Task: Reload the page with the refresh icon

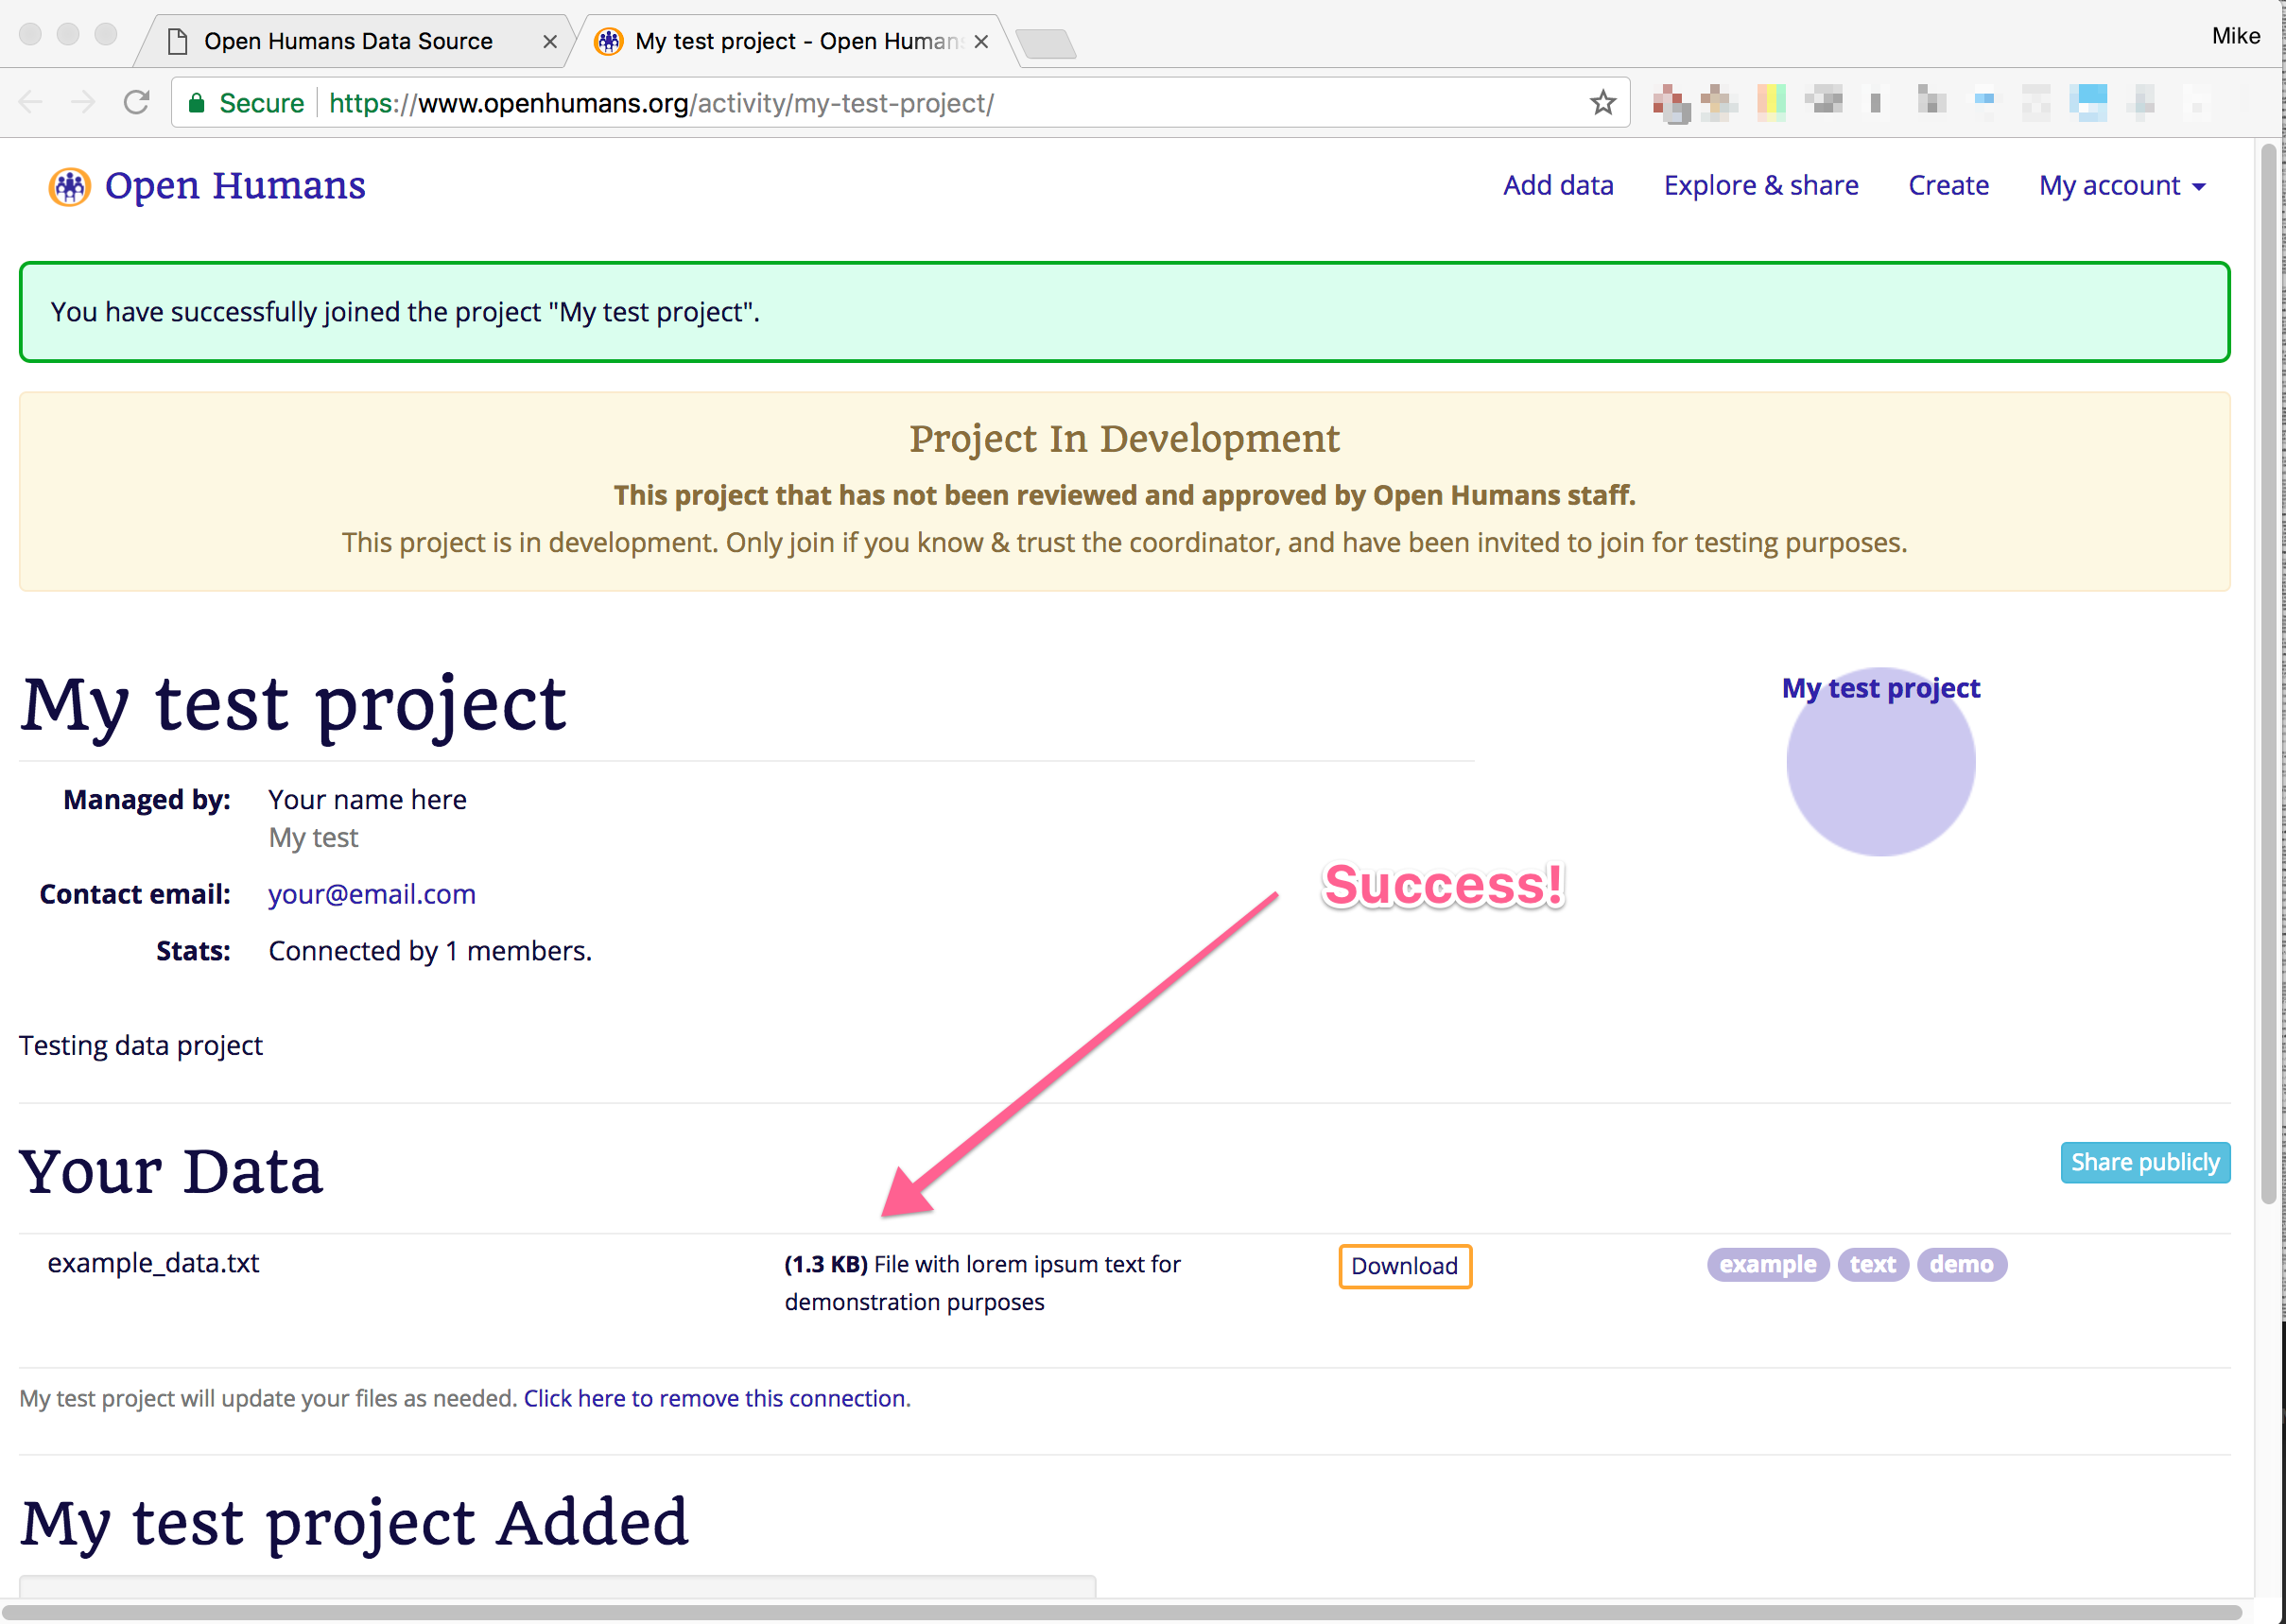Action: tap(137, 102)
